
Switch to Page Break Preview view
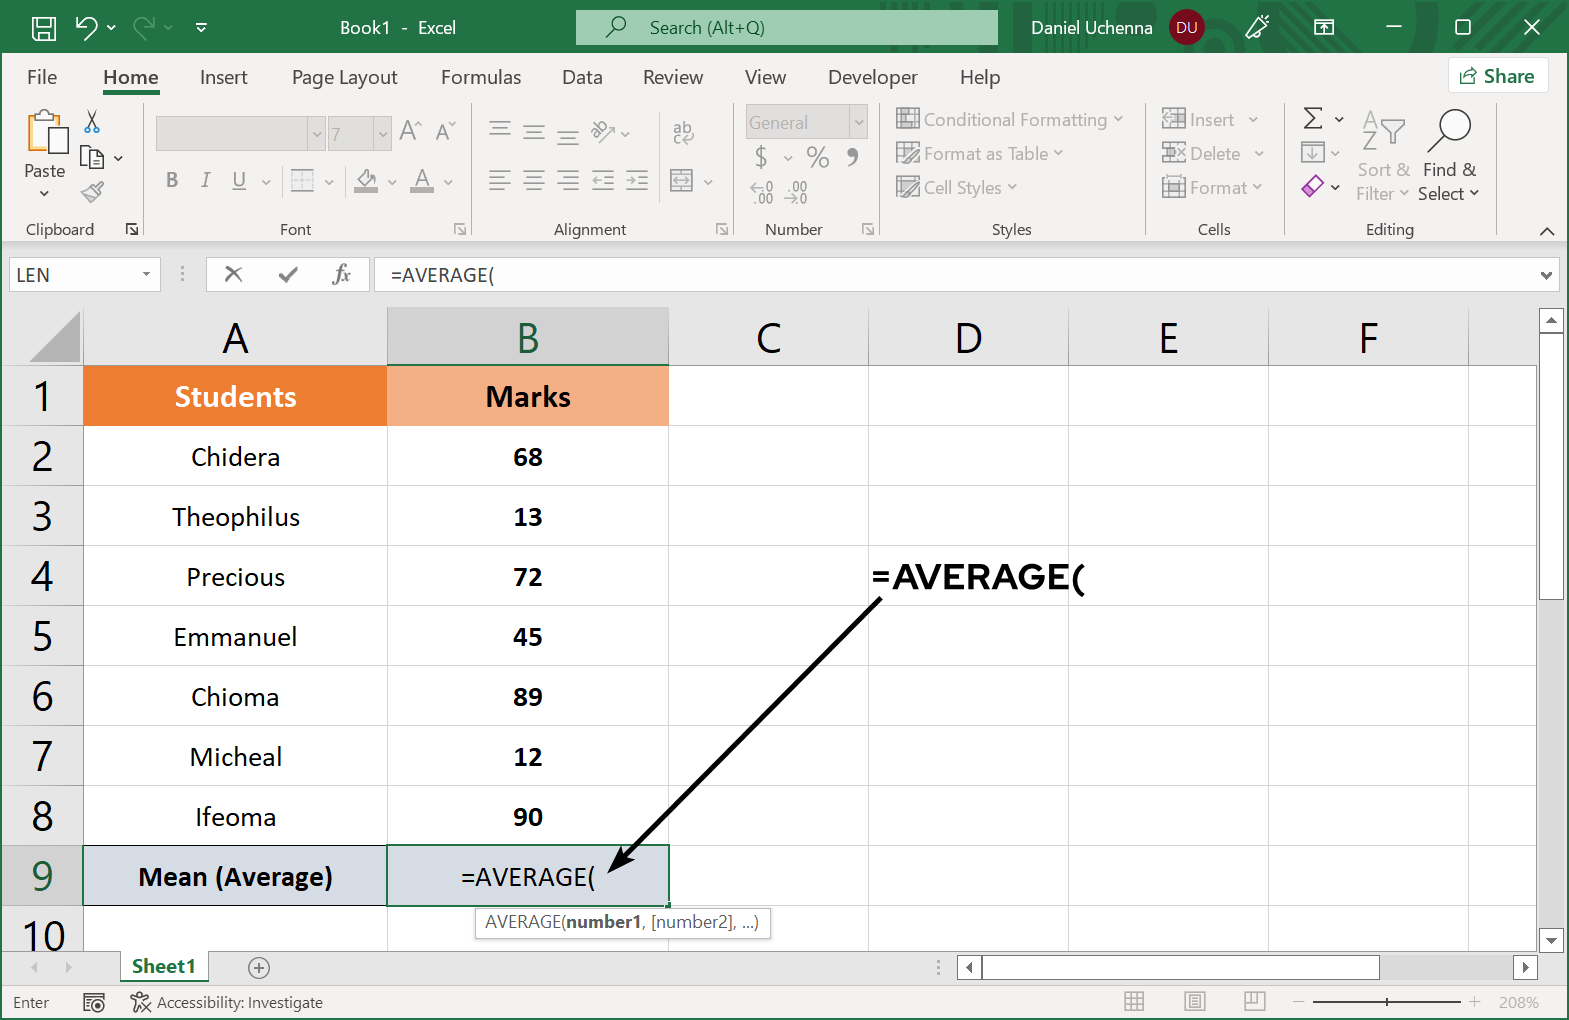1255,1001
